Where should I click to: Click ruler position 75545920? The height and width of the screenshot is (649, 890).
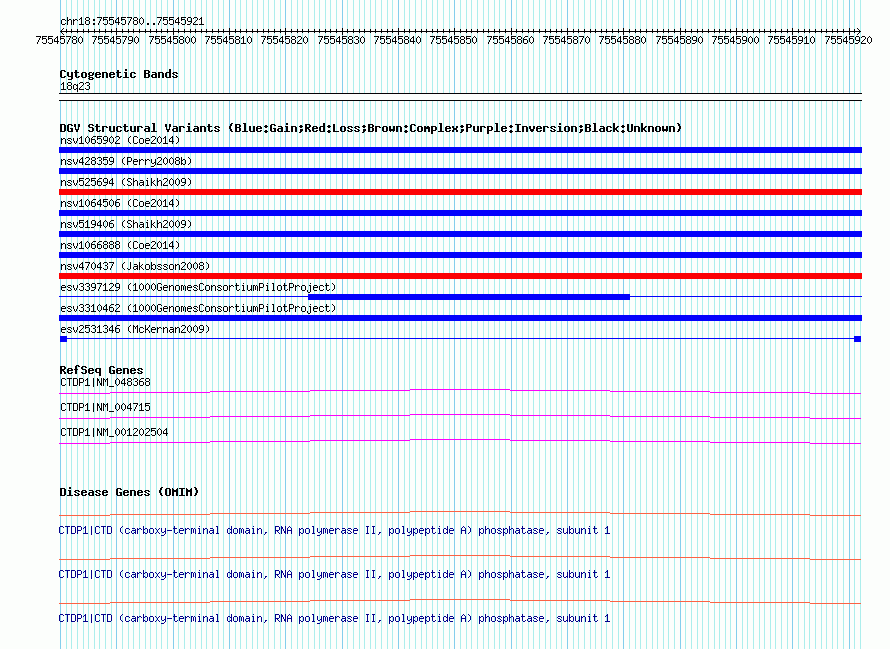coord(848,40)
